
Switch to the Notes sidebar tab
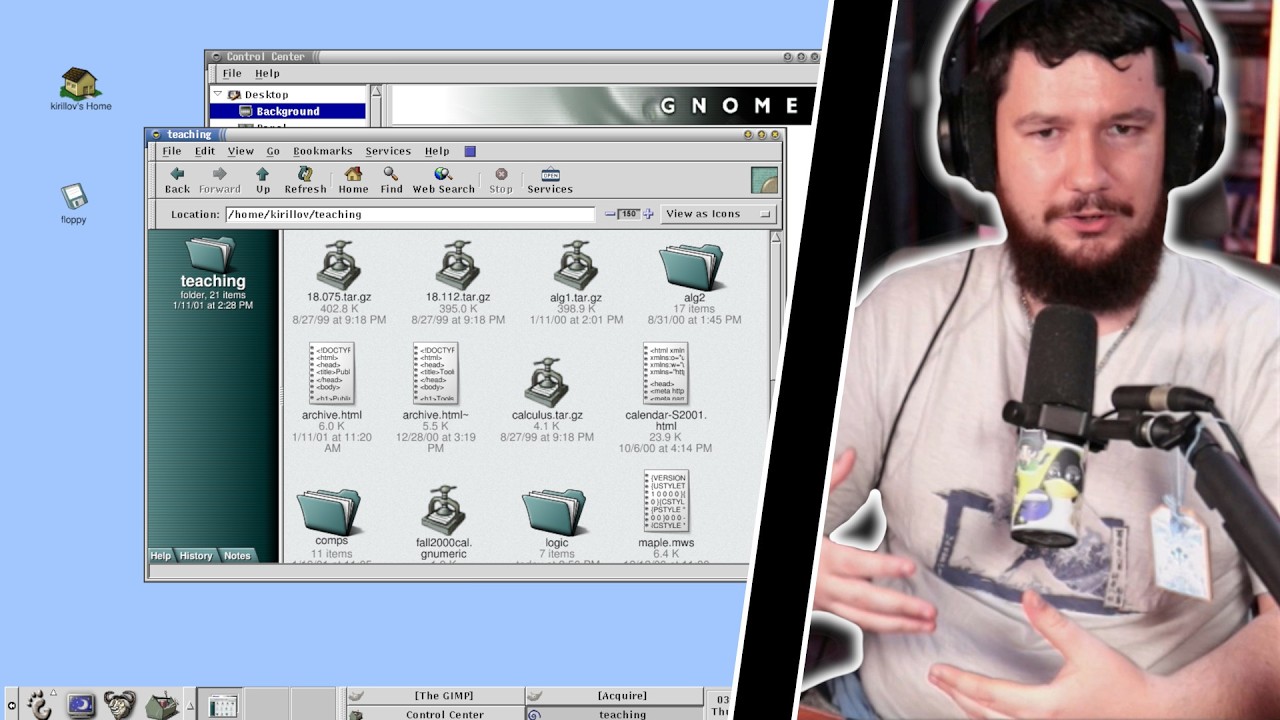(x=236, y=556)
